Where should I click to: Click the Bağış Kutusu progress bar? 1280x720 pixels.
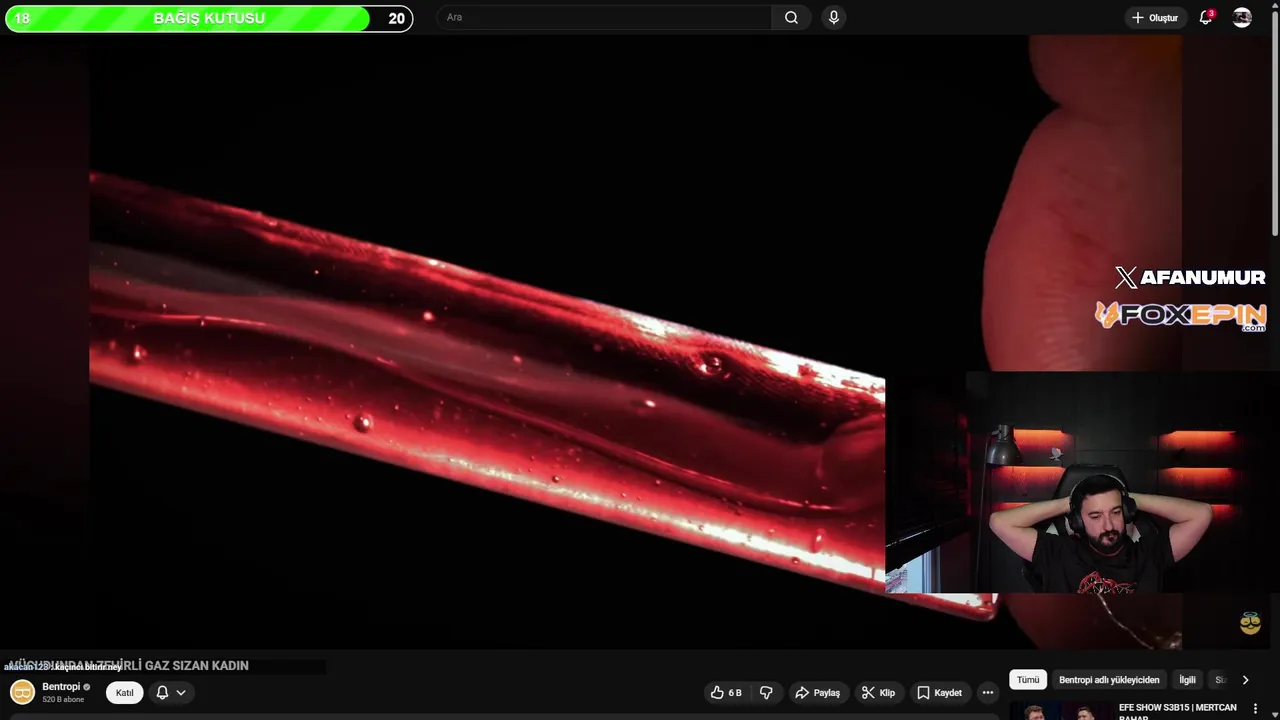(209, 18)
